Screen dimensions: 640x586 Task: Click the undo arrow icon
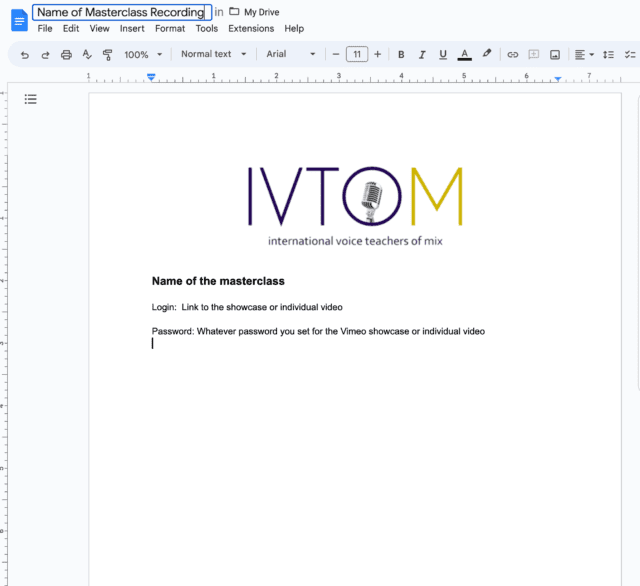coord(25,55)
